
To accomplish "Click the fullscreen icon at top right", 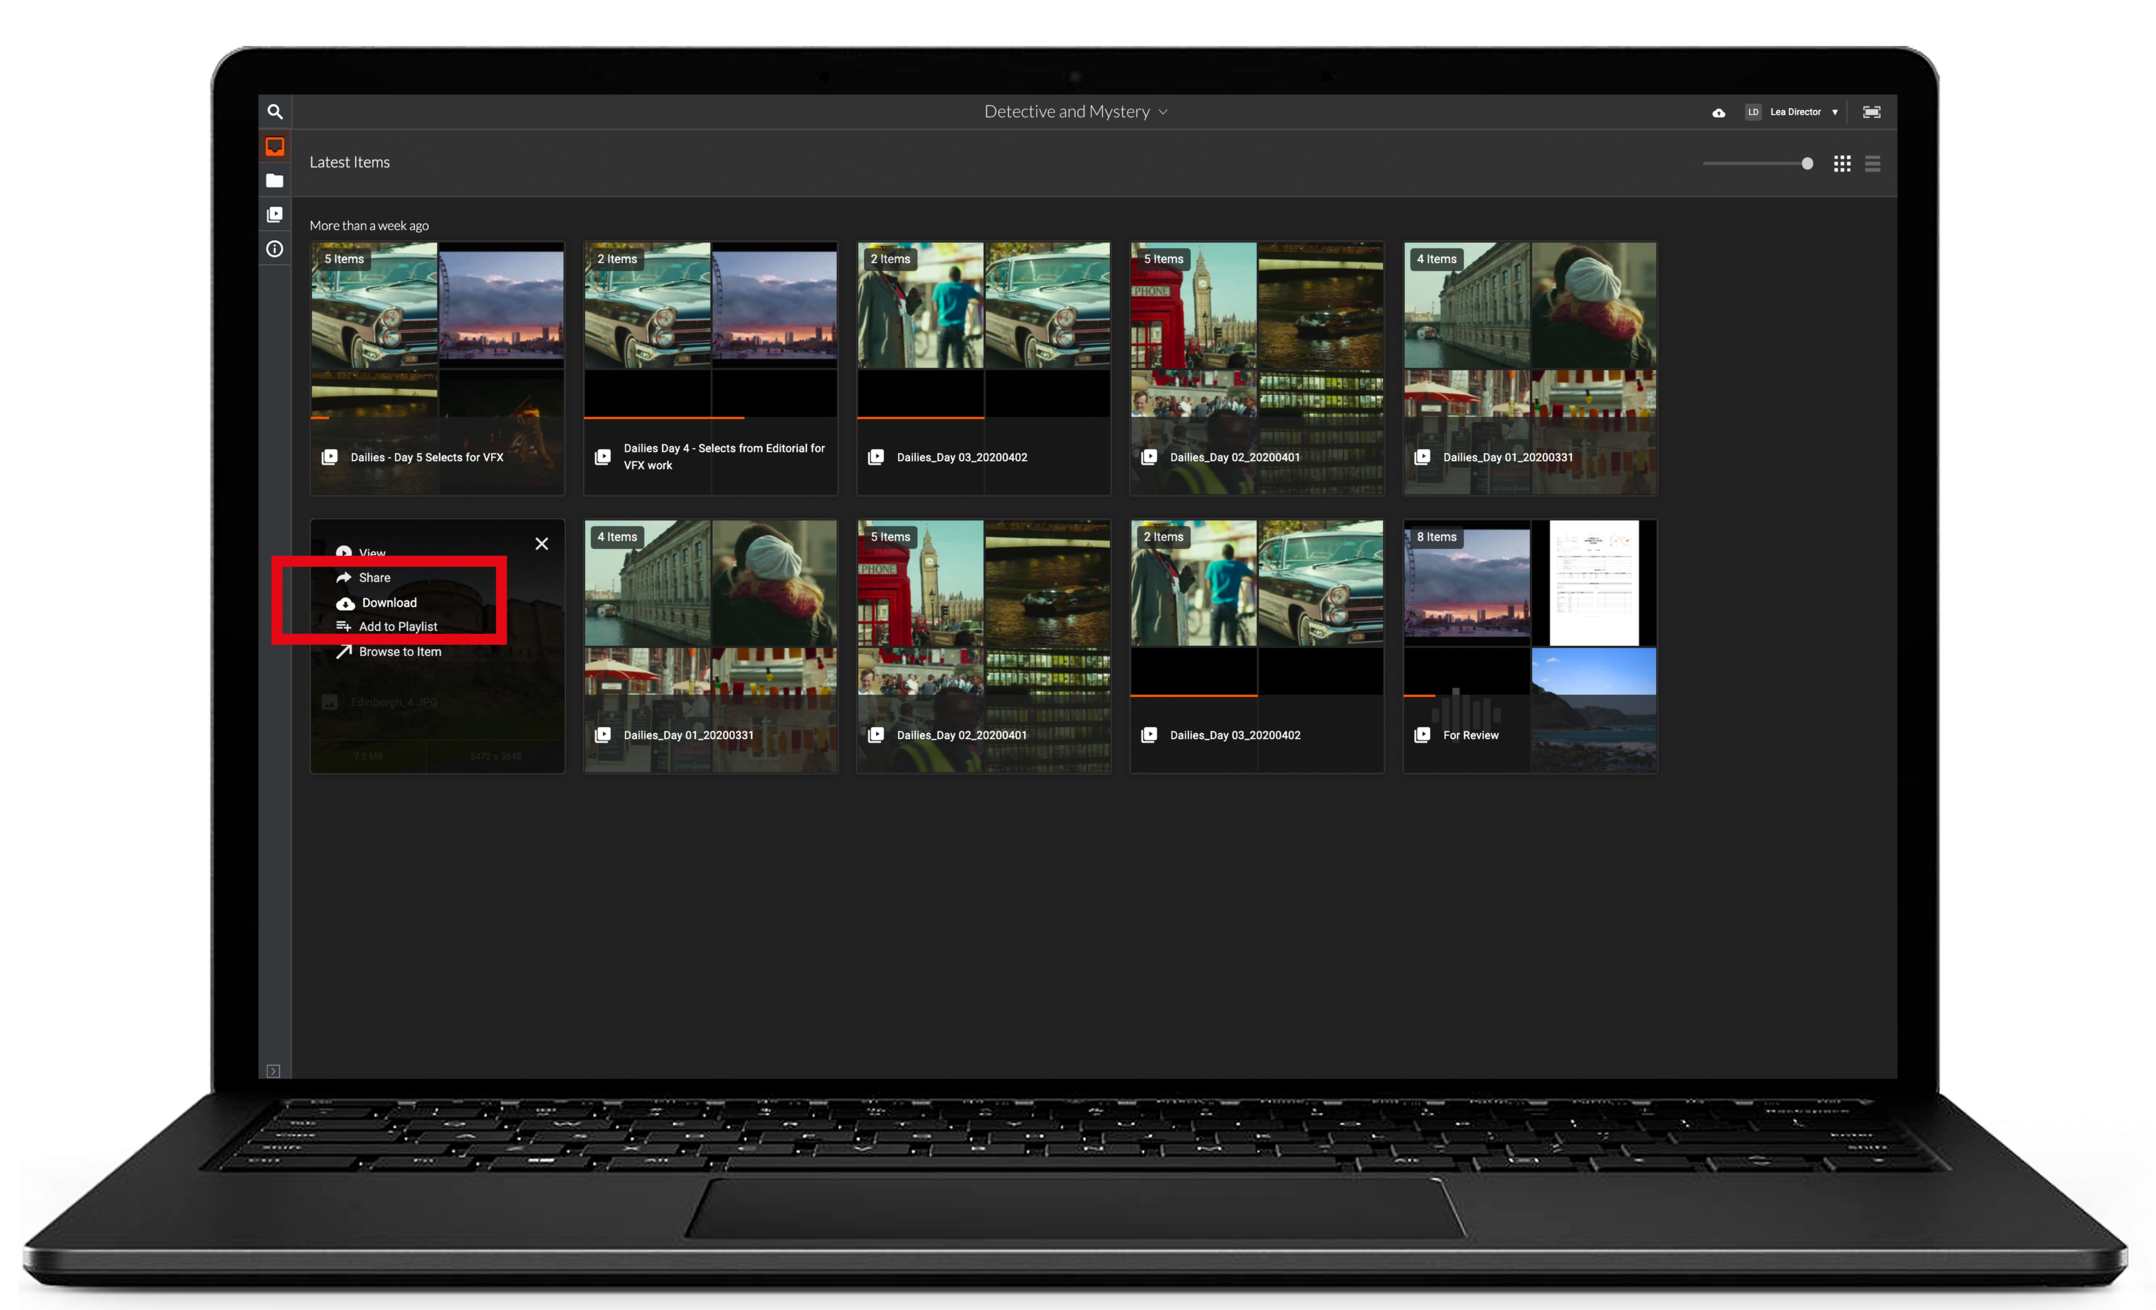I will coord(1871,112).
